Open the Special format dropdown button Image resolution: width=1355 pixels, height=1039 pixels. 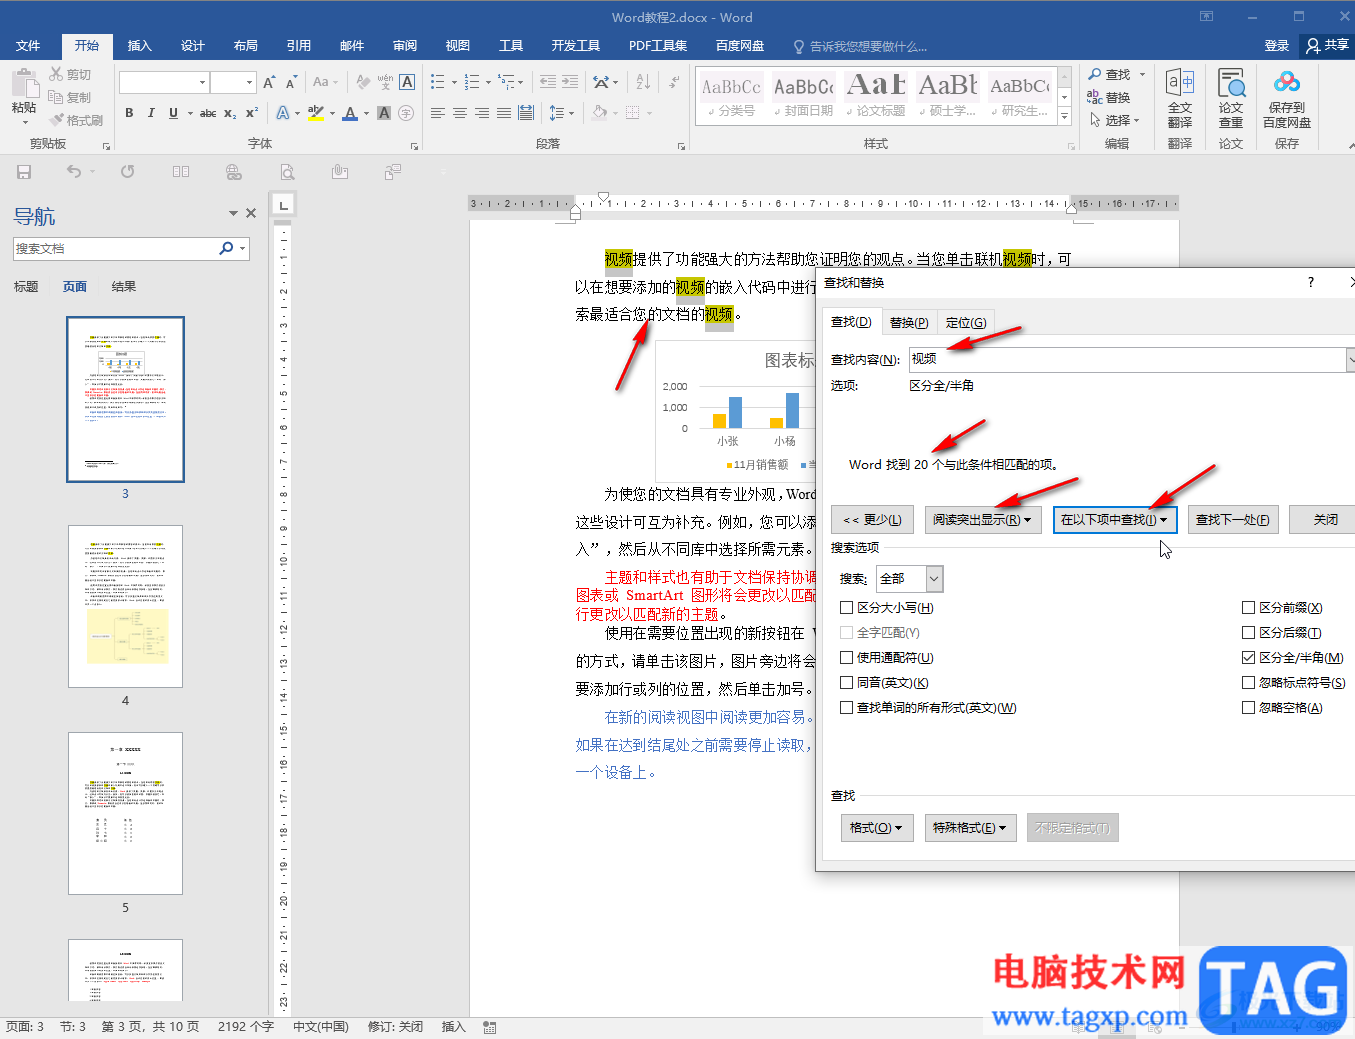tap(971, 828)
